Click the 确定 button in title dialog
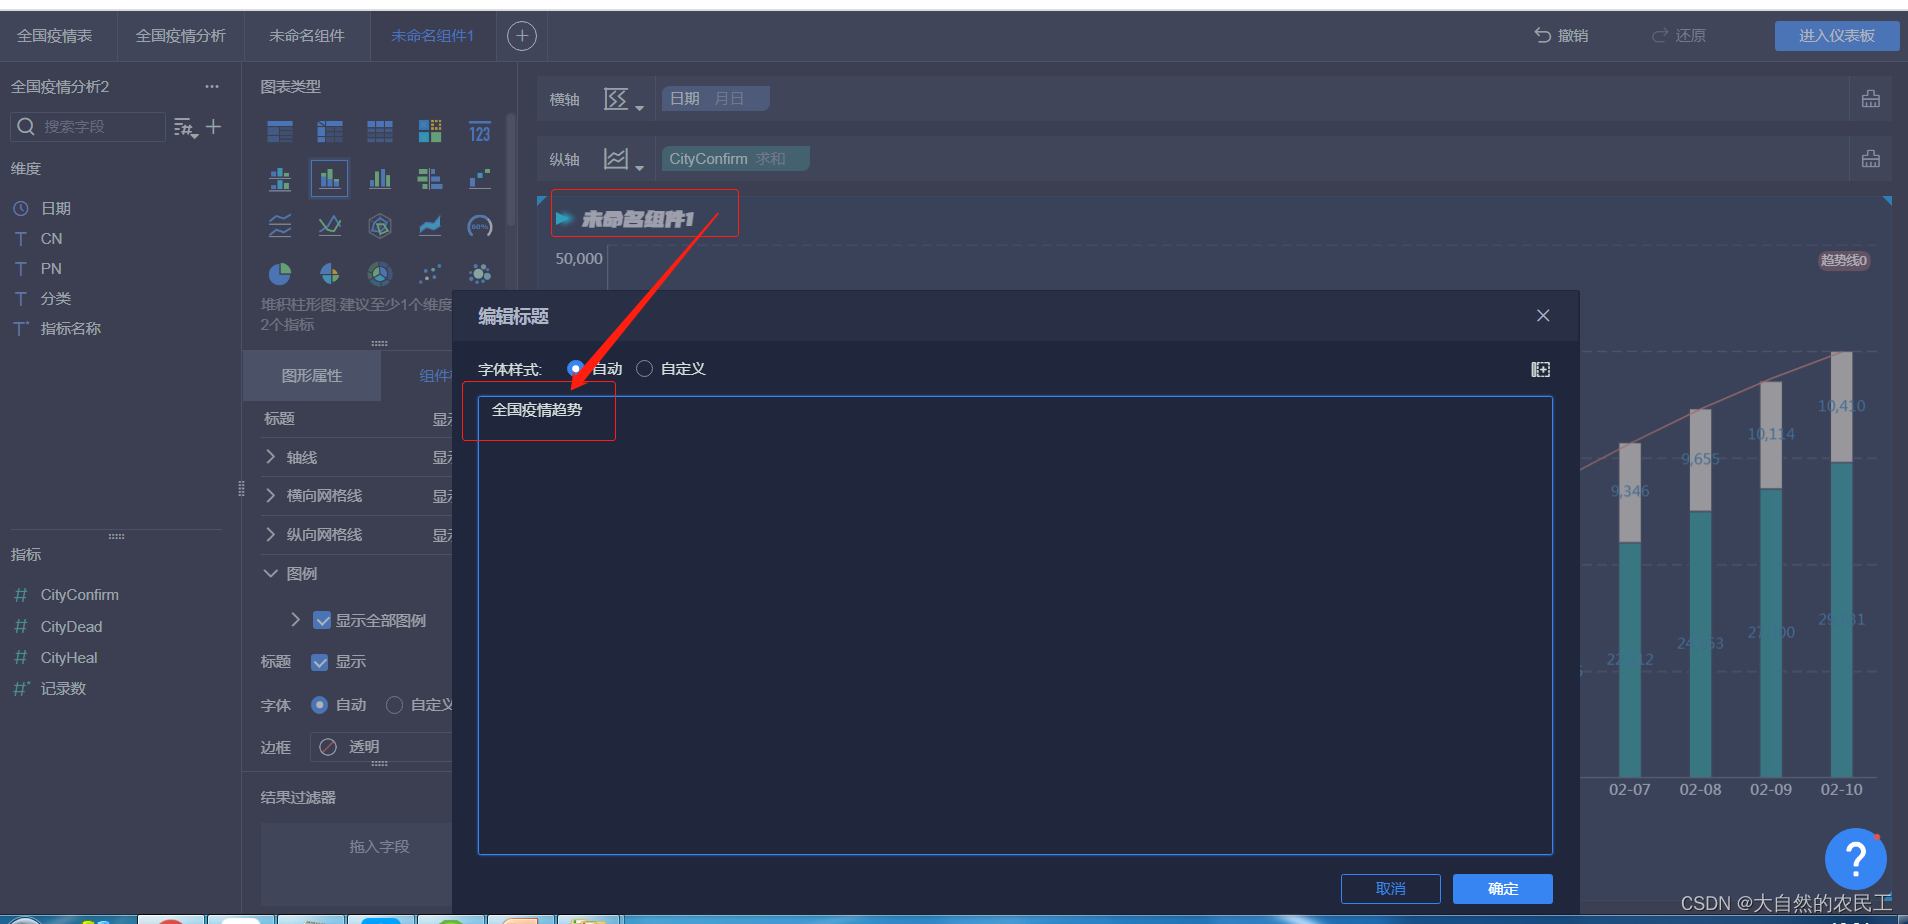The image size is (1908, 924). tap(1503, 888)
